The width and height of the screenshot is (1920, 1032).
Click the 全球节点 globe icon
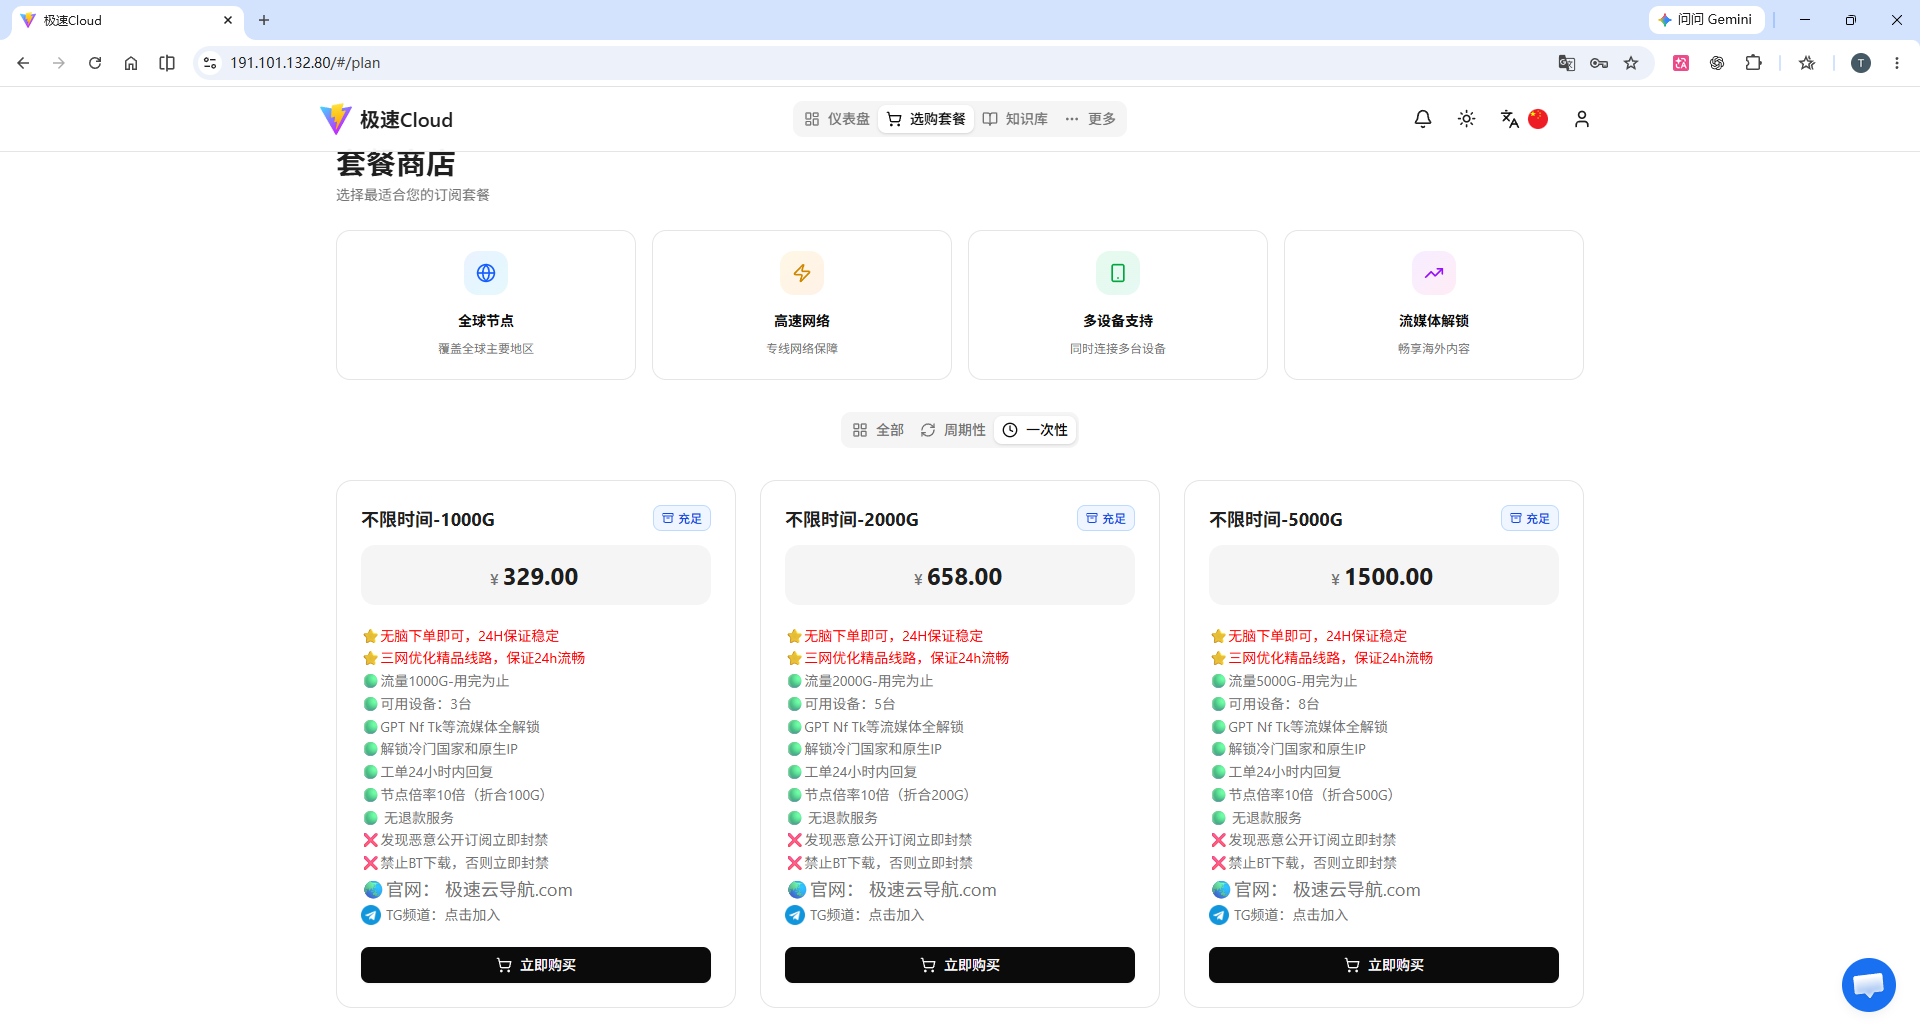tap(486, 273)
